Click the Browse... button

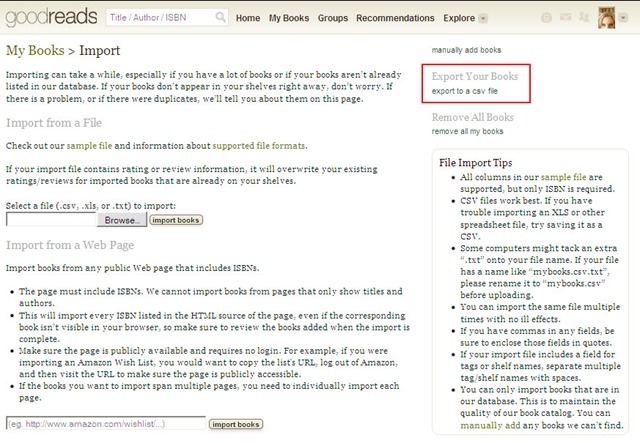pos(122,220)
